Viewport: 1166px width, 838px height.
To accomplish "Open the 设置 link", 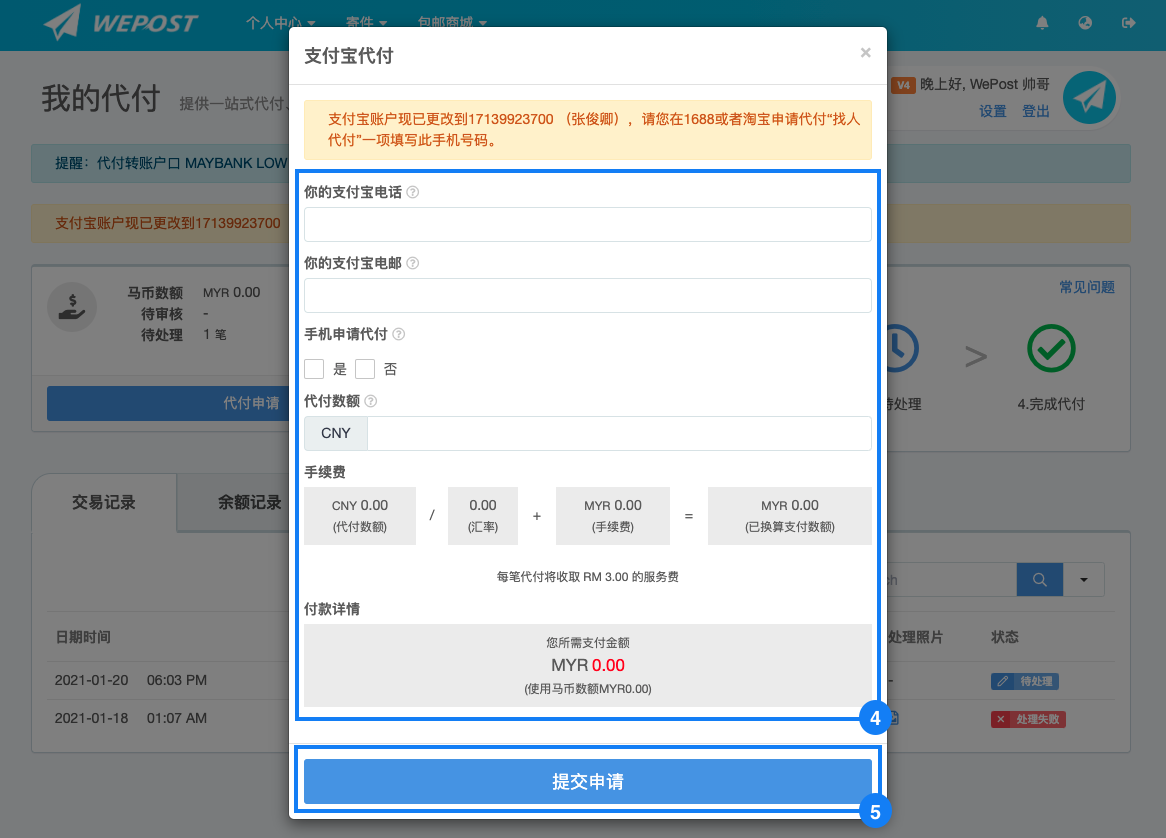I will pyautogui.click(x=992, y=112).
